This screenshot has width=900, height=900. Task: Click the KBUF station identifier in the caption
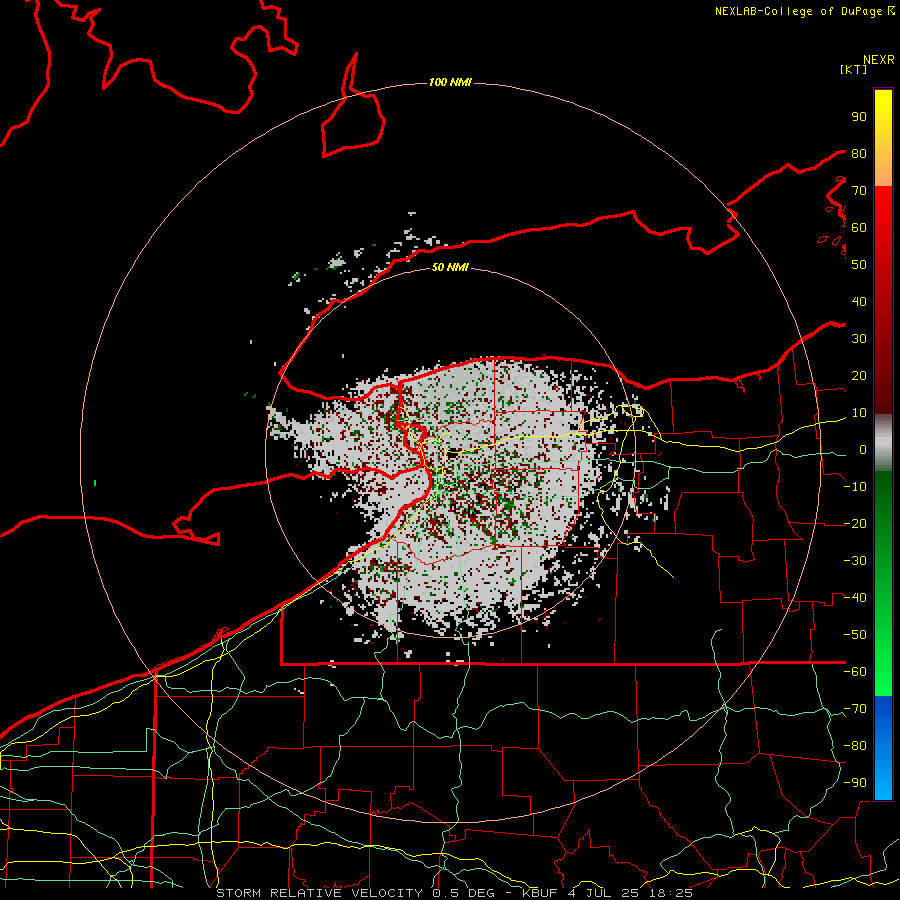tap(540, 893)
